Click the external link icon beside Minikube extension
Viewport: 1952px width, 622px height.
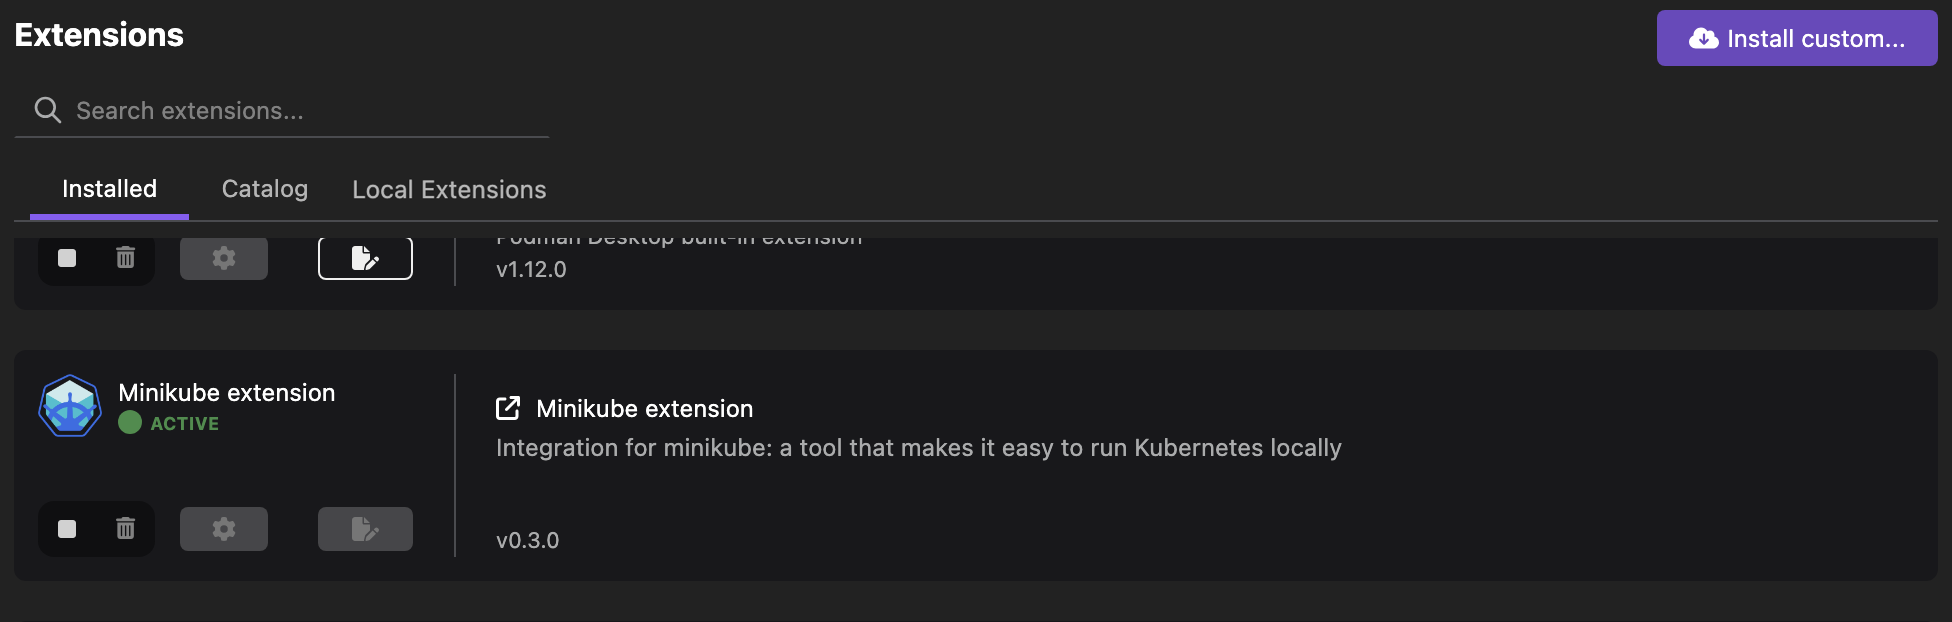[509, 408]
